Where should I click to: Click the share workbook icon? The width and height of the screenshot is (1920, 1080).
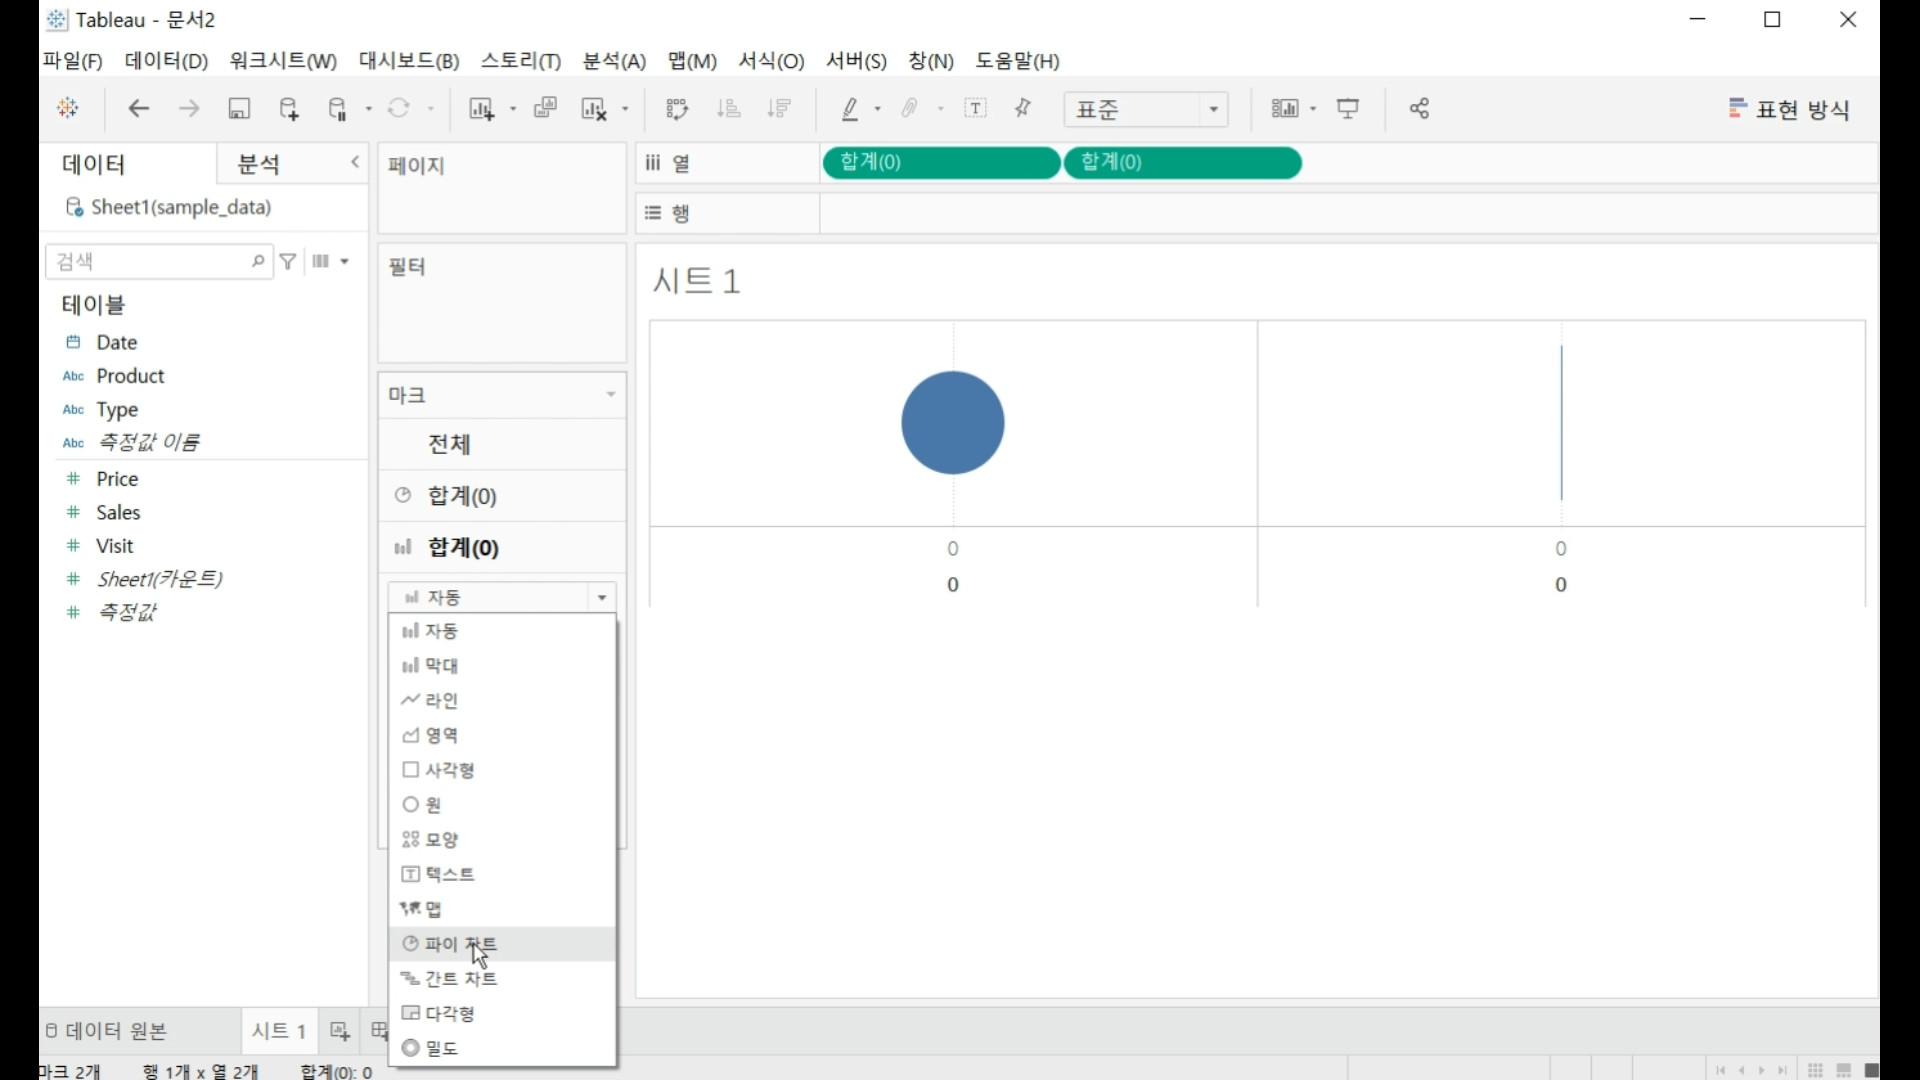point(1419,109)
